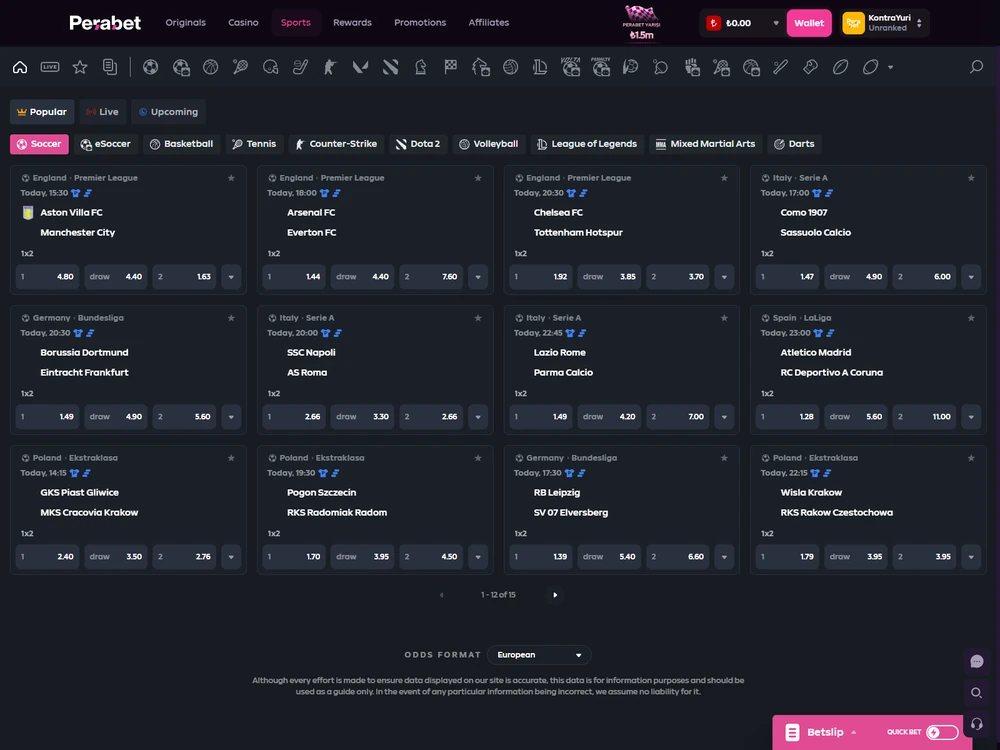Click the Perabet logo
This screenshot has width=1000, height=750.
(105, 23)
